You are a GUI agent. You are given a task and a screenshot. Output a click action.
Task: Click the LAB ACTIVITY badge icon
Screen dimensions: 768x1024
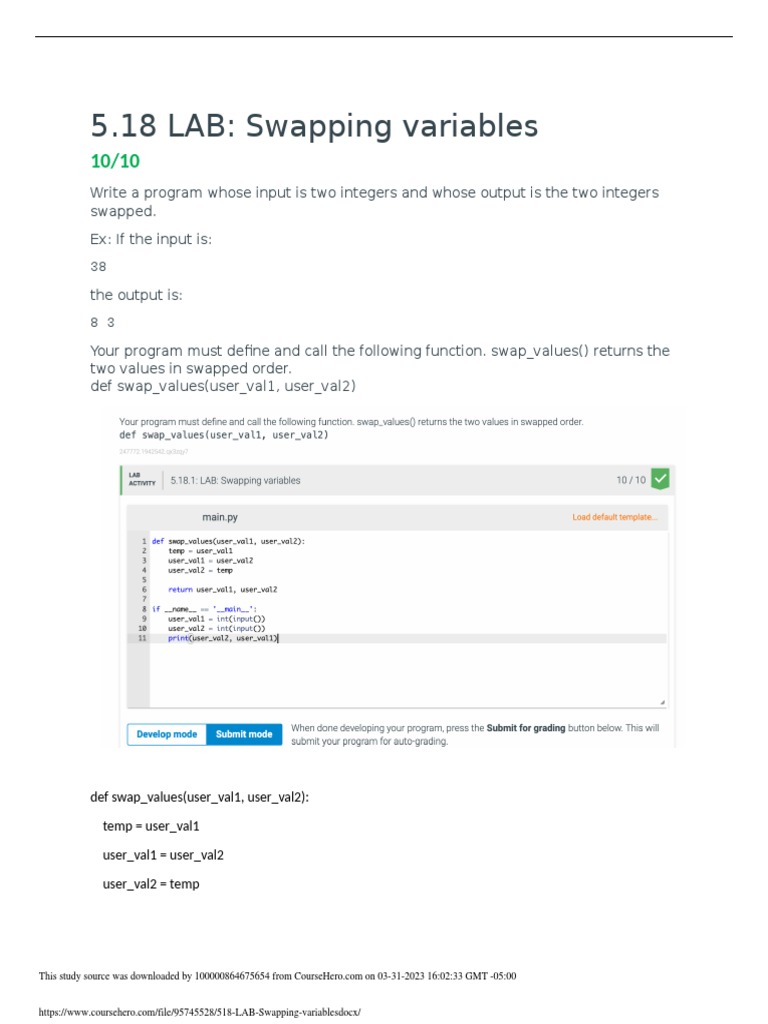pos(142,480)
